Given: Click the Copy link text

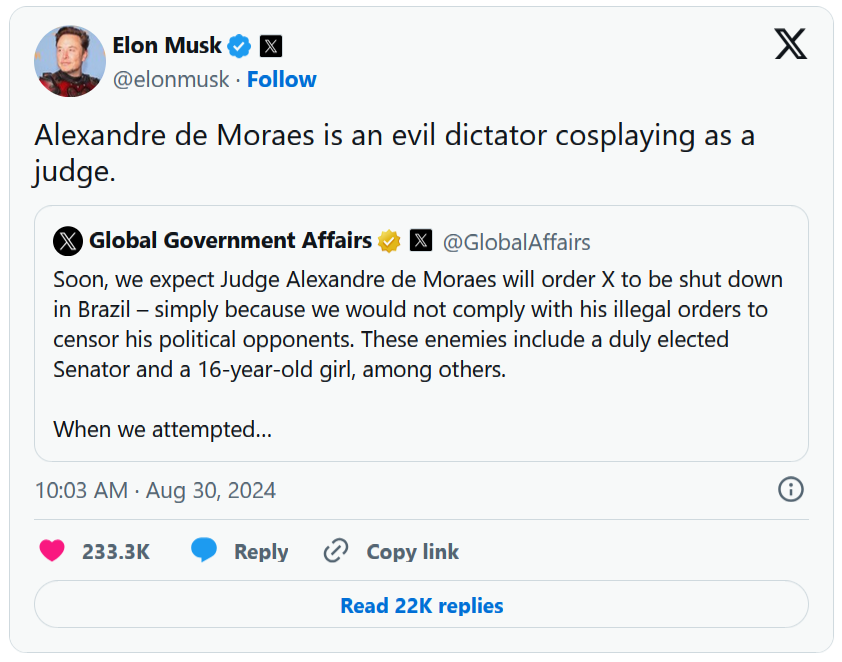Looking at the screenshot, I should click(412, 552).
